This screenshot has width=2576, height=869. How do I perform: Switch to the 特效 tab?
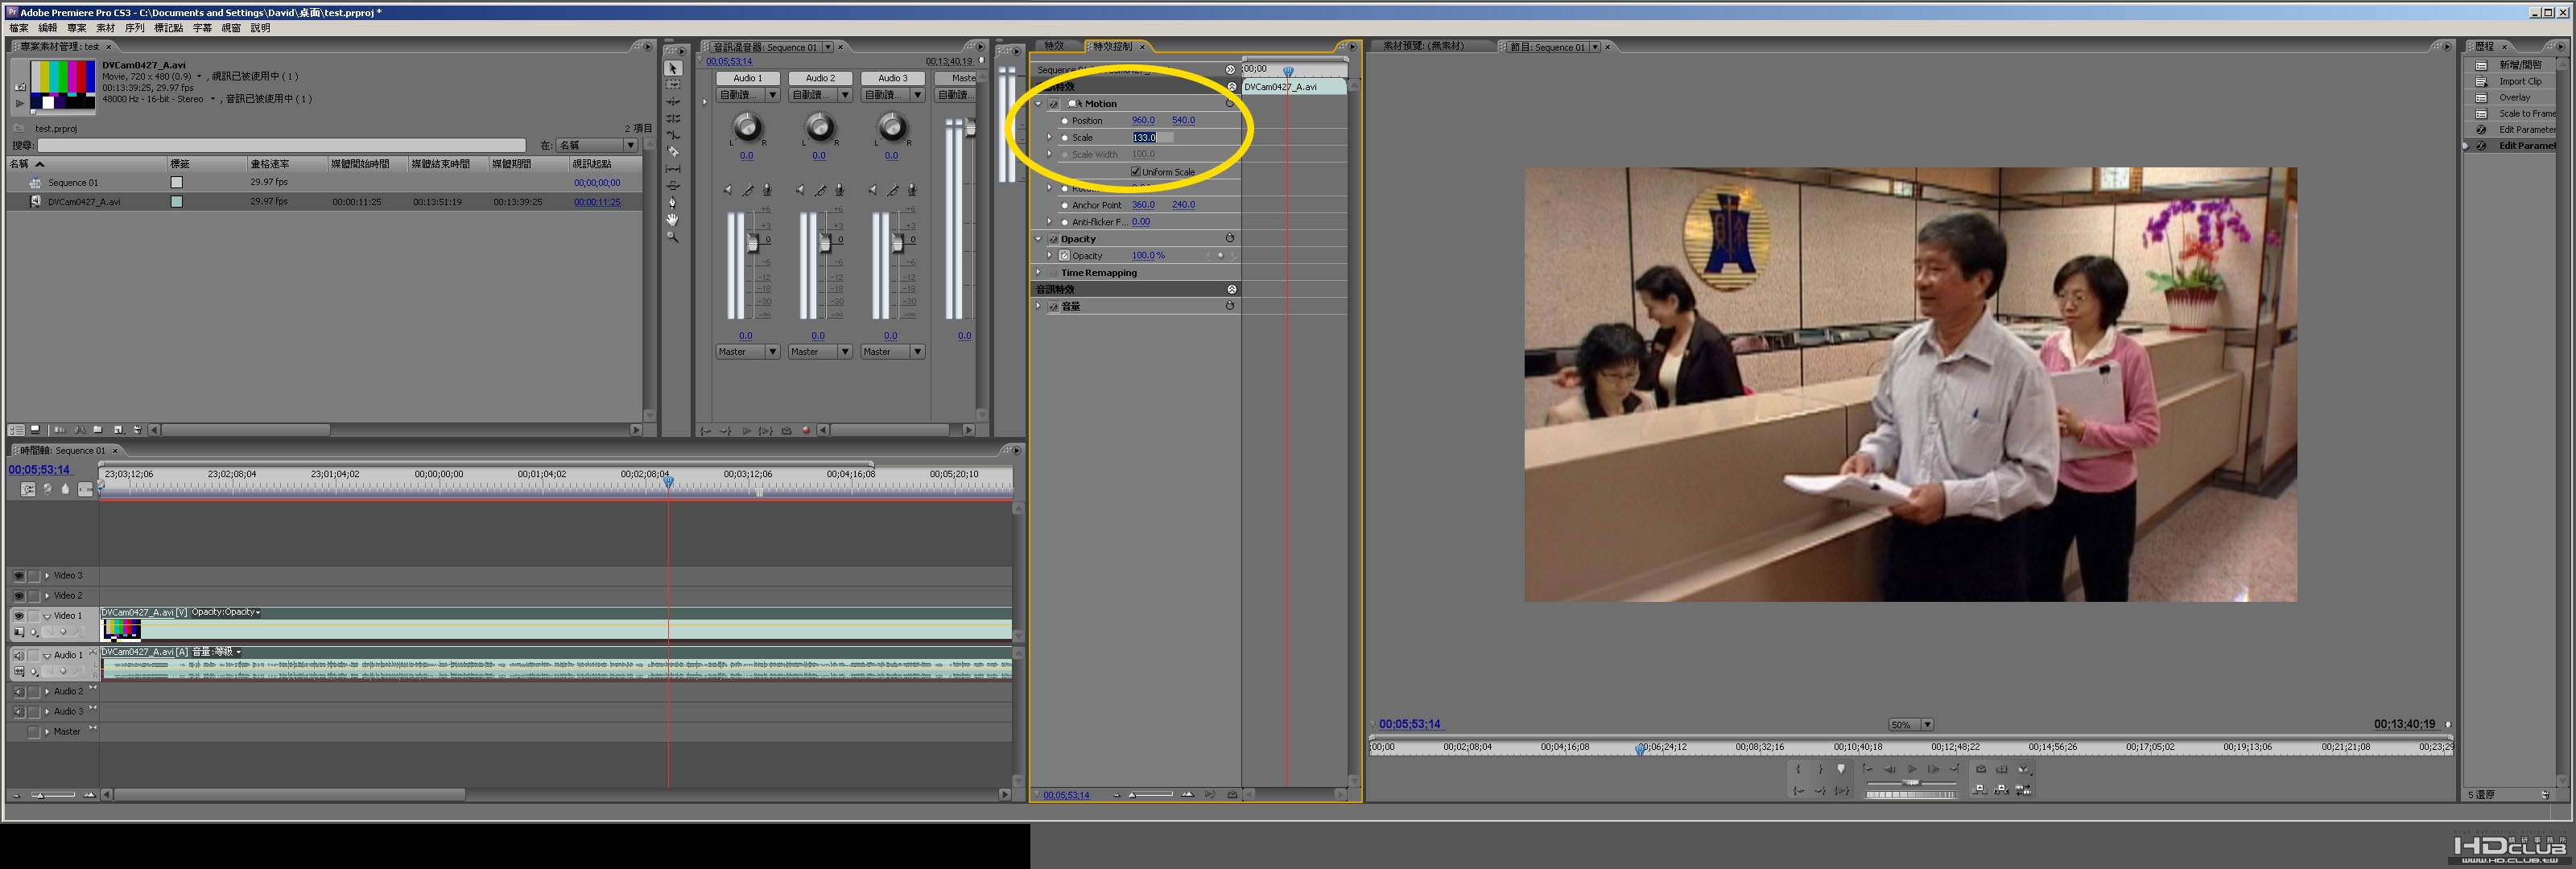1054,46
